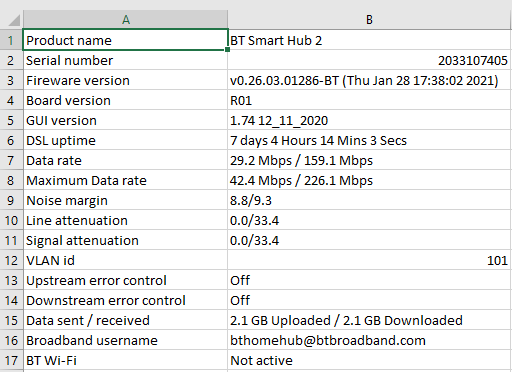Select the cell with 2033107405

(x=370, y=60)
